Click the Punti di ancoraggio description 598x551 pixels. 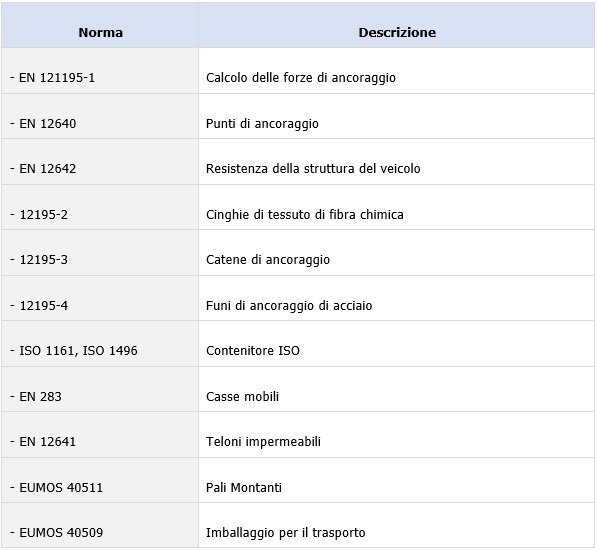[x=262, y=124]
